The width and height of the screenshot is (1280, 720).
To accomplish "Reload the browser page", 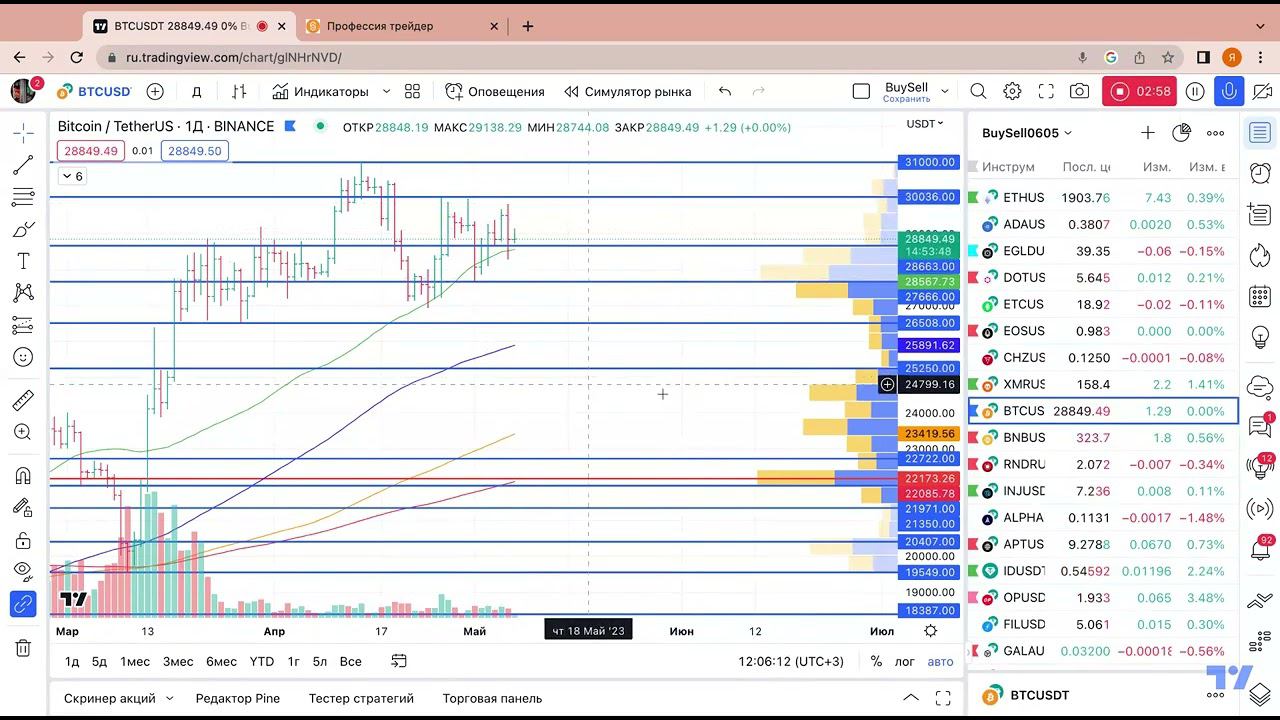I will click(x=76, y=57).
